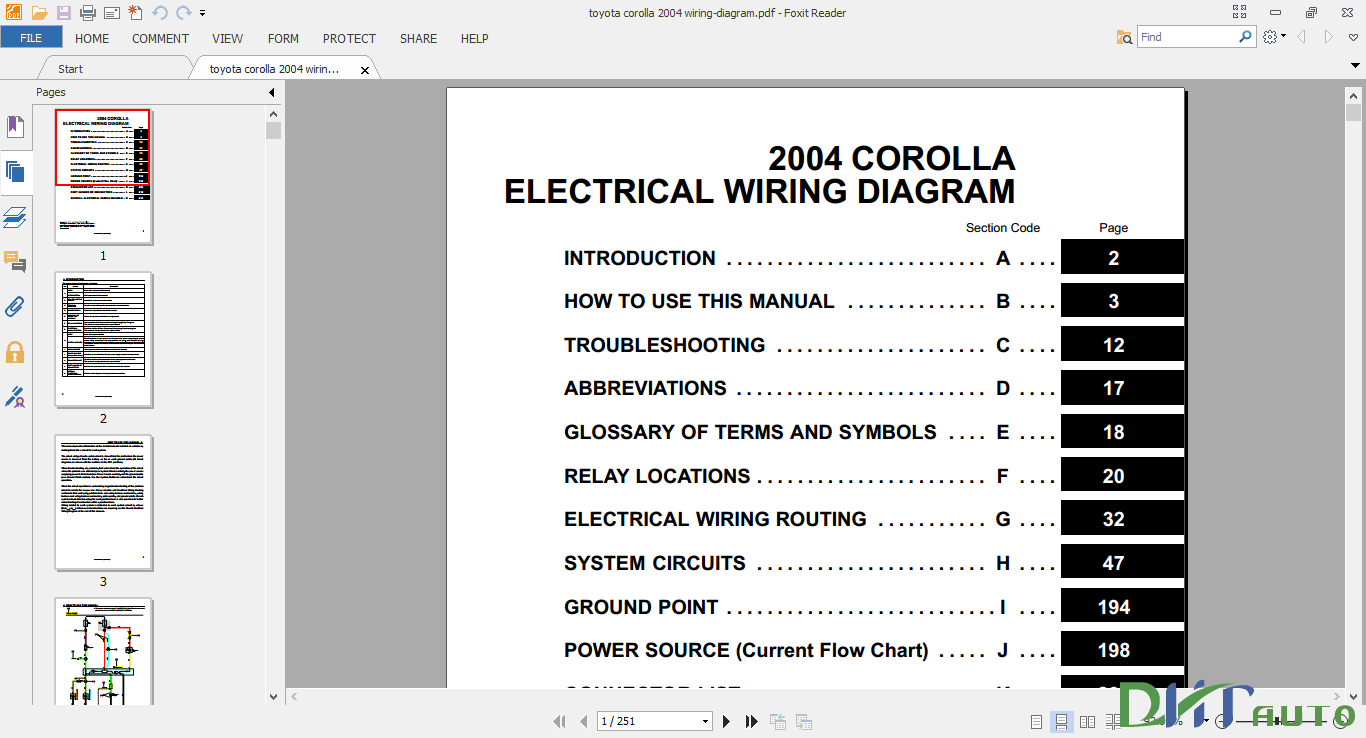Click the advanced search folder icon

coord(1125,37)
